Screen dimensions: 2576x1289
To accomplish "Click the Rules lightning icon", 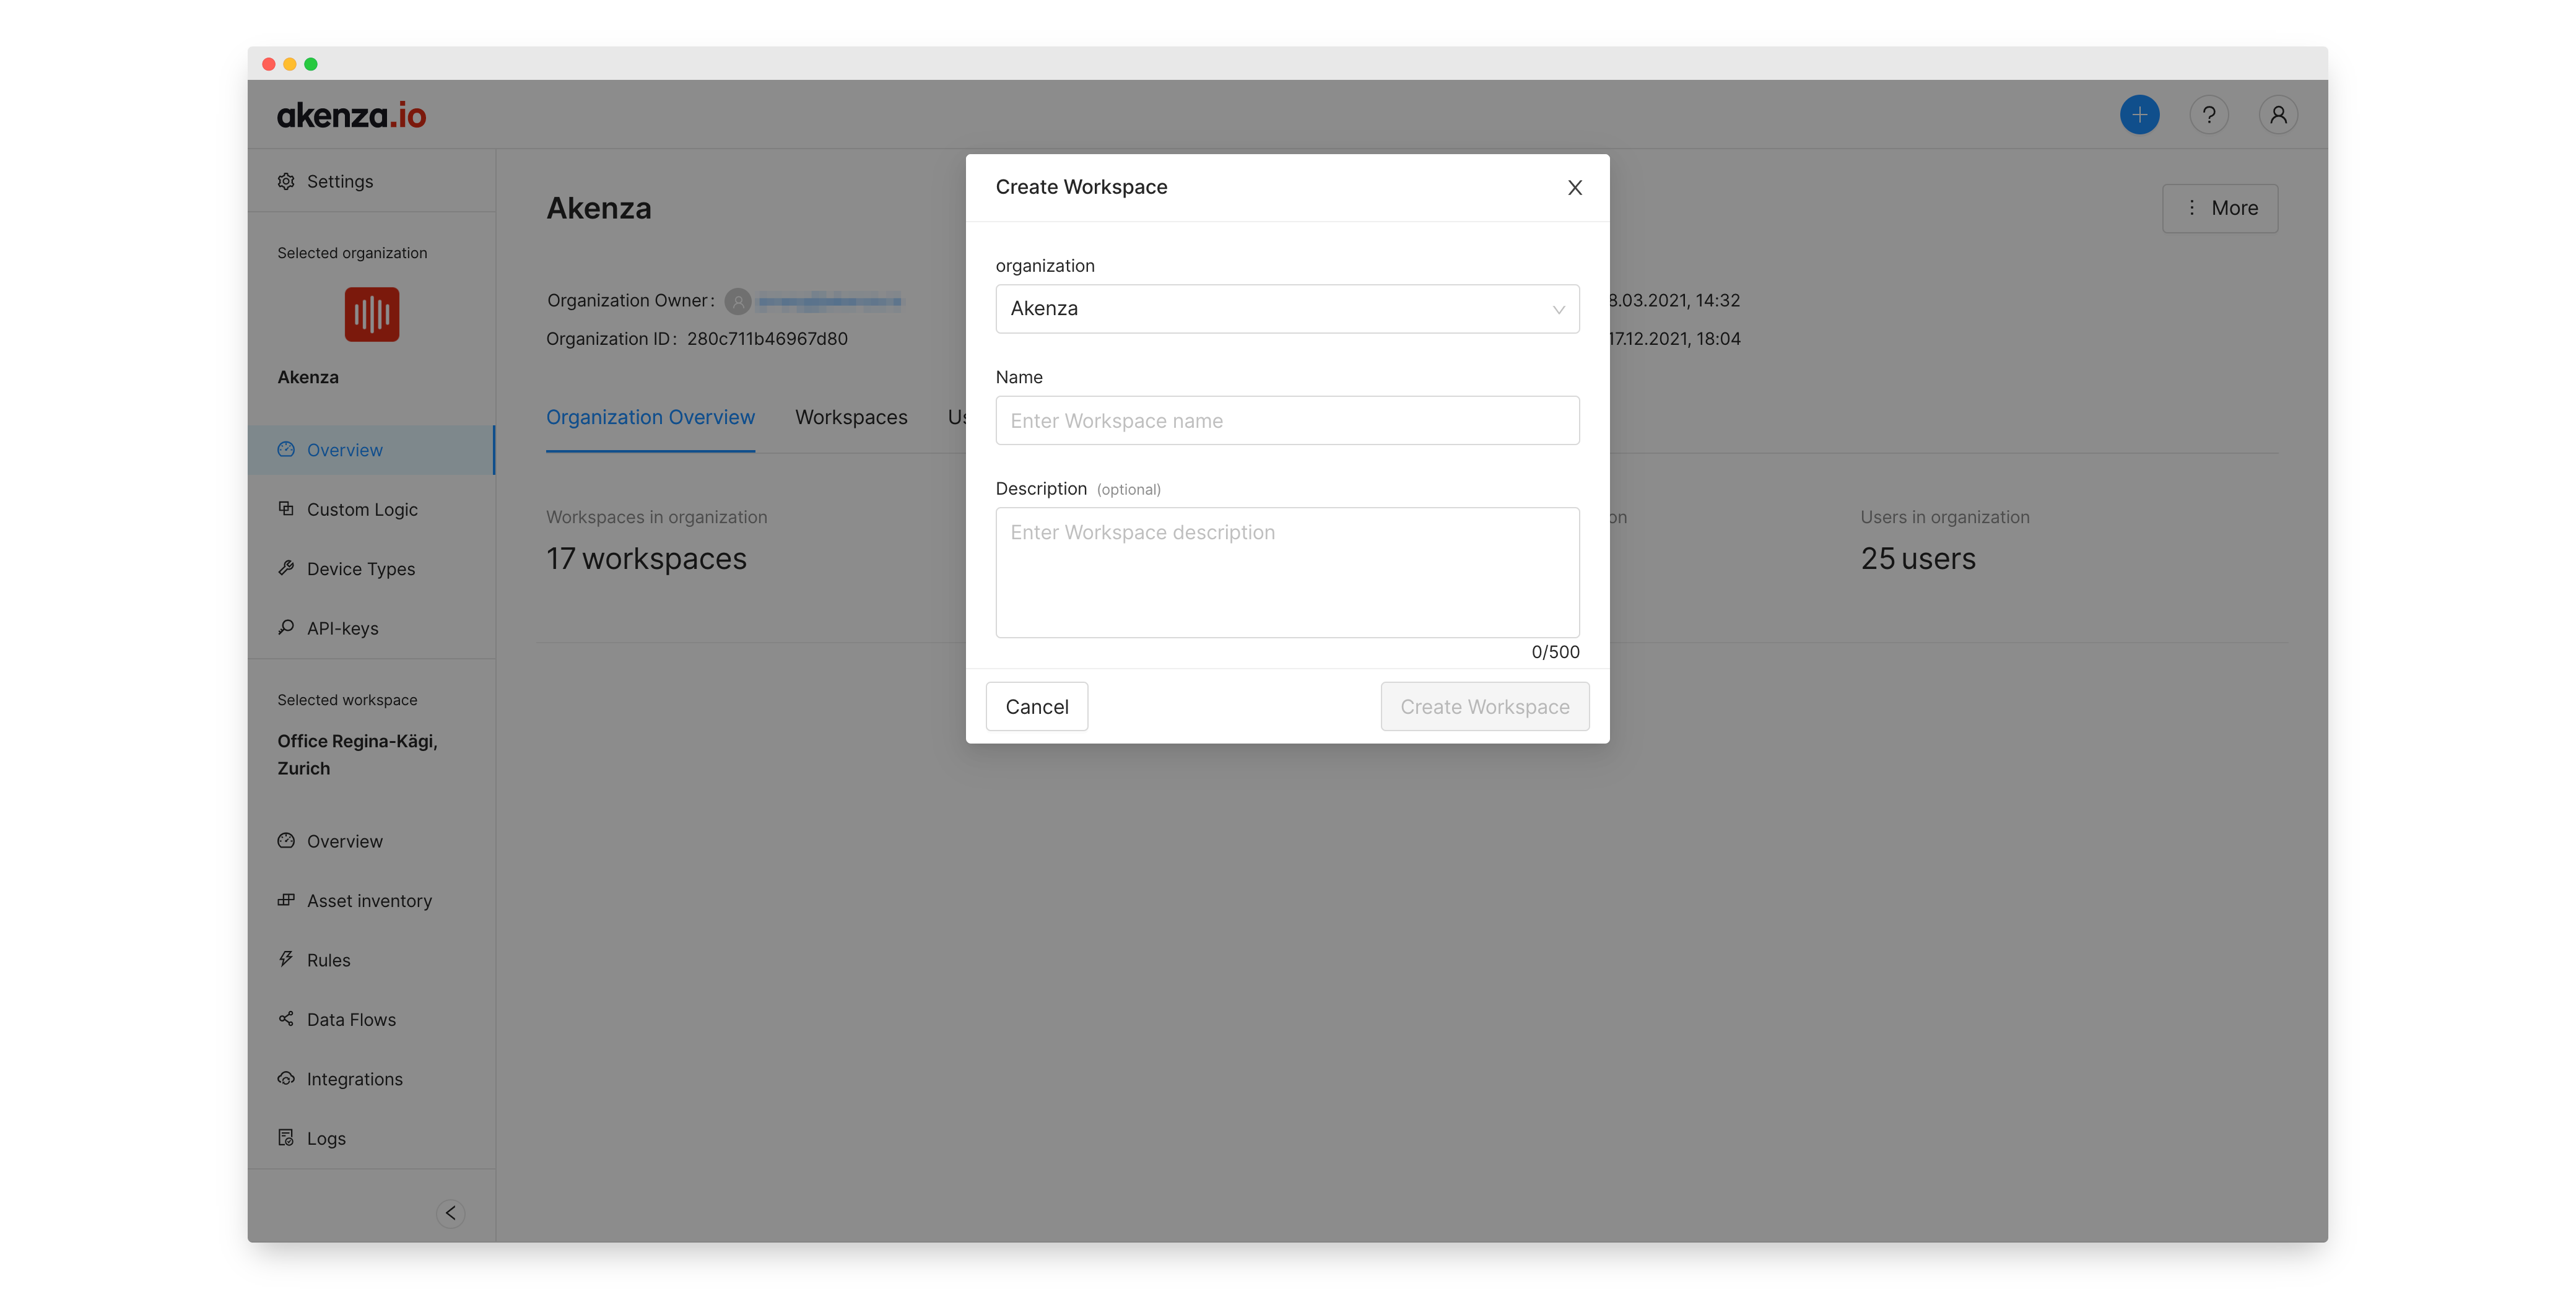I will point(286,959).
